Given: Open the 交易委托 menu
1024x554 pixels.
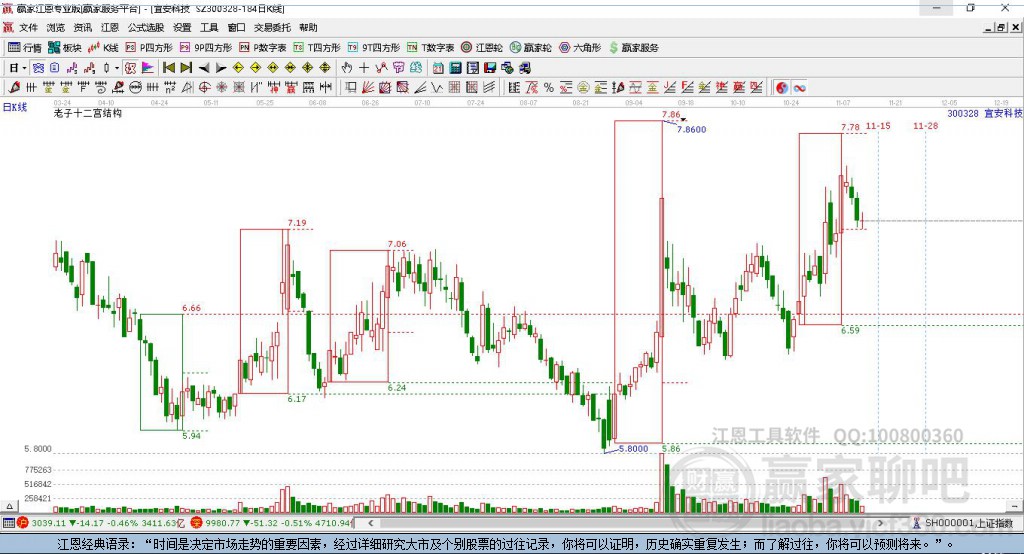Looking at the screenshot, I should 272,27.
